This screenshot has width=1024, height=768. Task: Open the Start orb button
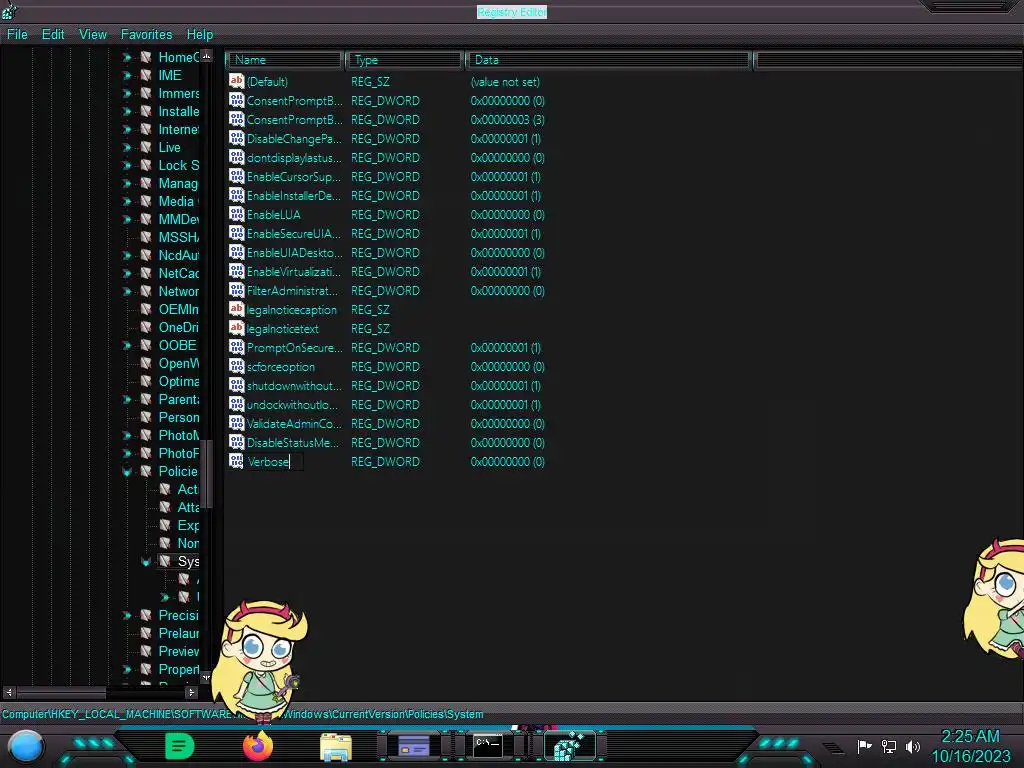26,746
